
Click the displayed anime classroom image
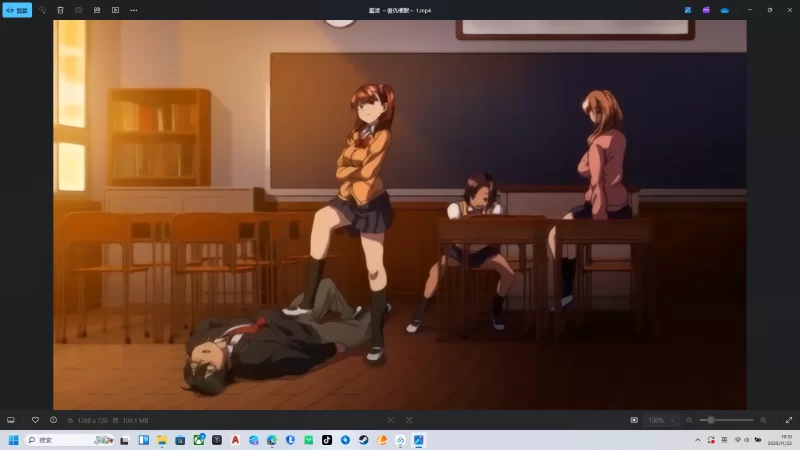tap(400, 215)
